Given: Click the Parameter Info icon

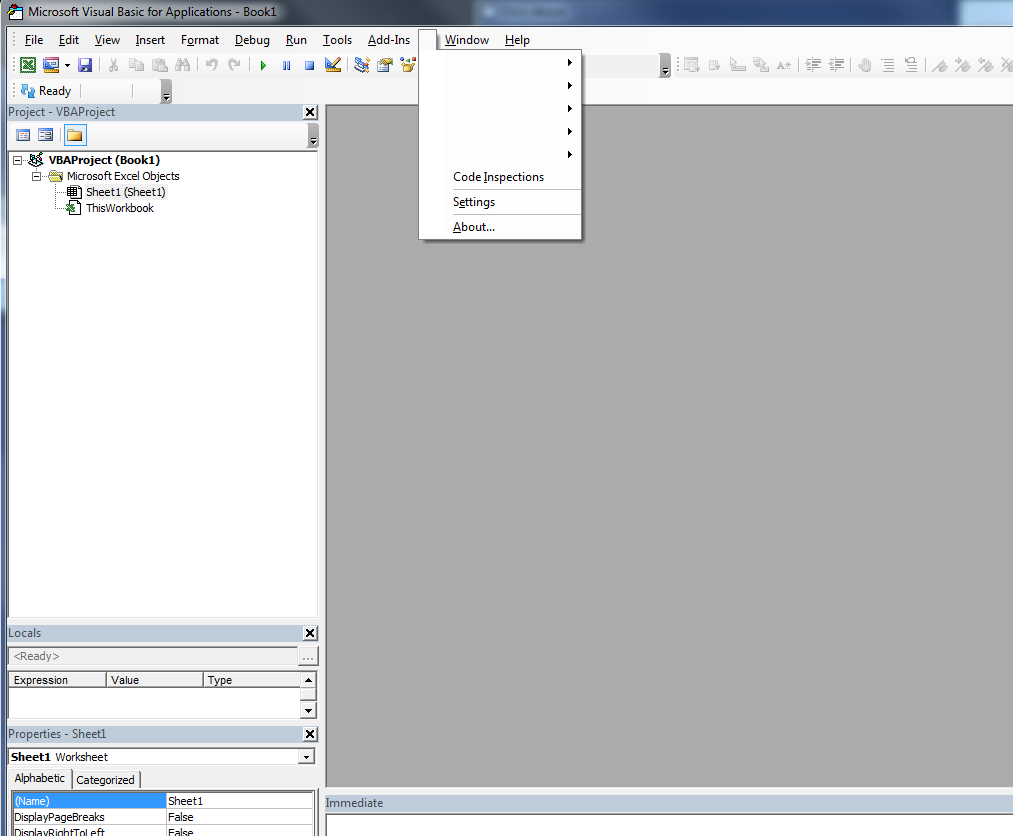Looking at the screenshot, I should 761,65.
